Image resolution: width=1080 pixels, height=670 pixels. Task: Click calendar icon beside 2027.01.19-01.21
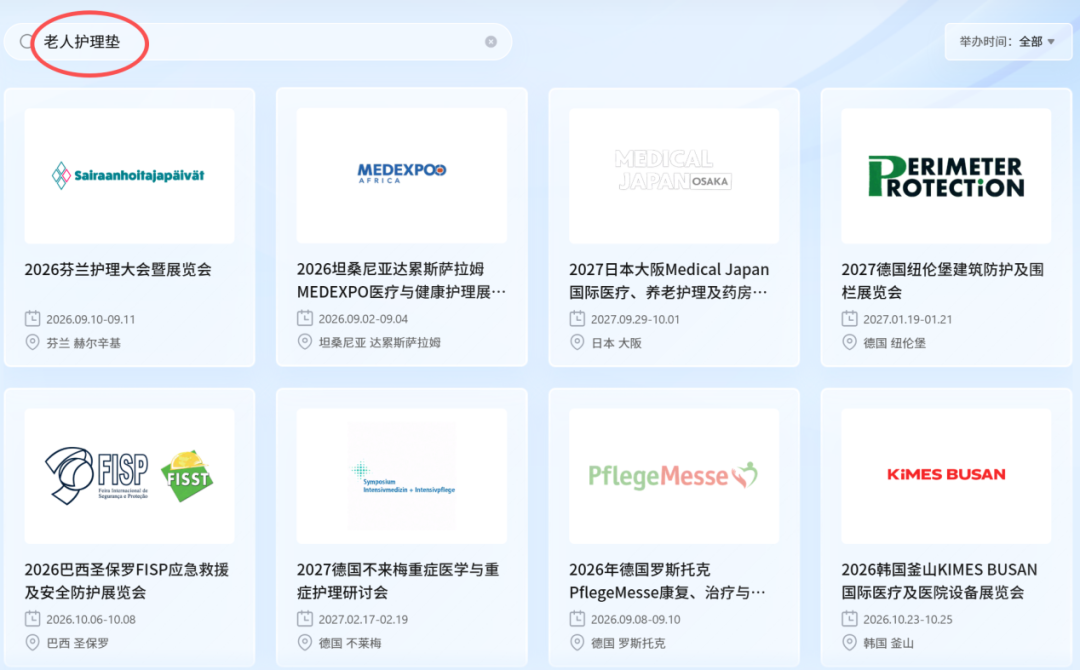pos(849,319)
